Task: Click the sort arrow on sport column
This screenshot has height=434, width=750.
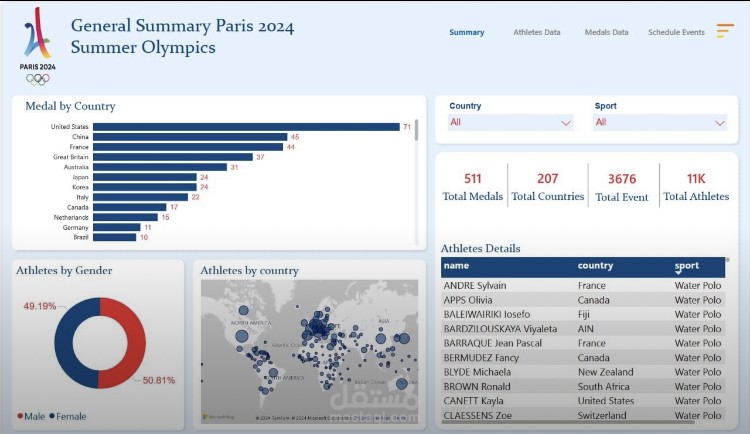Action: (x=678, y=272)
